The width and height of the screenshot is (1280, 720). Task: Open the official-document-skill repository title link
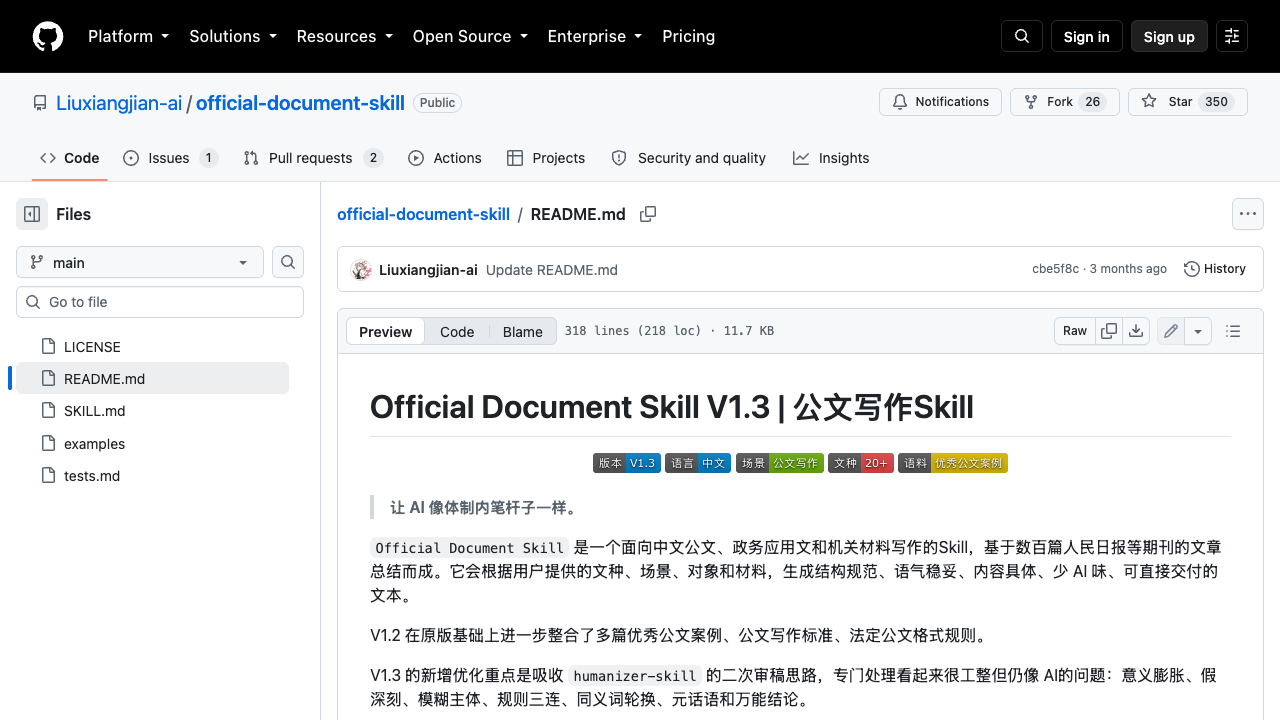[x=300, y=103]
